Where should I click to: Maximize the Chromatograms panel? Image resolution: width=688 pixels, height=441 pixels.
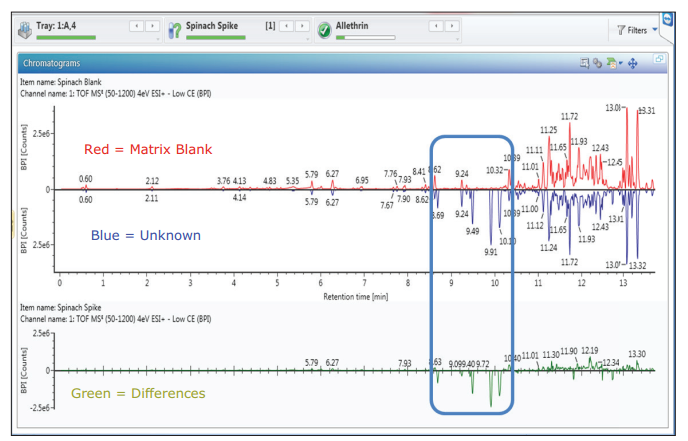pyautogui.click(x=659, y=58)
